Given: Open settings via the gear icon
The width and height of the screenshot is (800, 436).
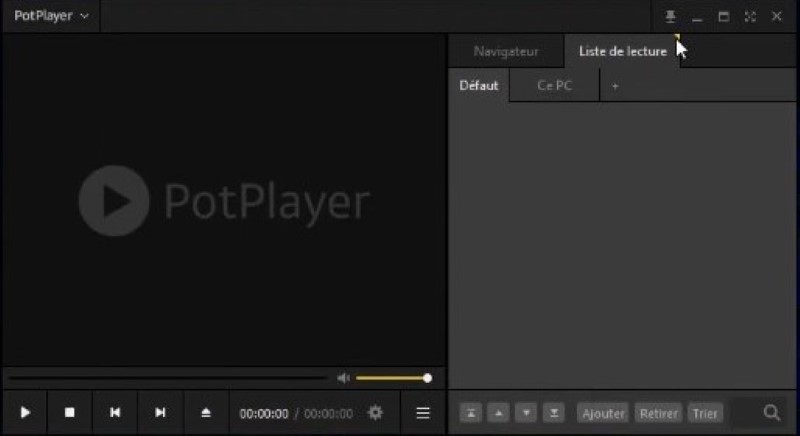Looking at the screenshot, I should tap(376, 412).
